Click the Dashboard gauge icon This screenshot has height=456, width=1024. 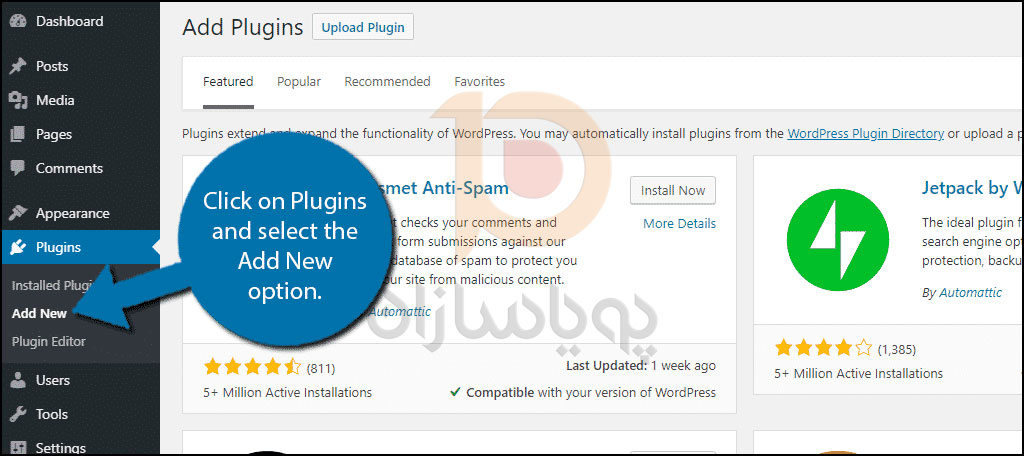pos(18,22)
